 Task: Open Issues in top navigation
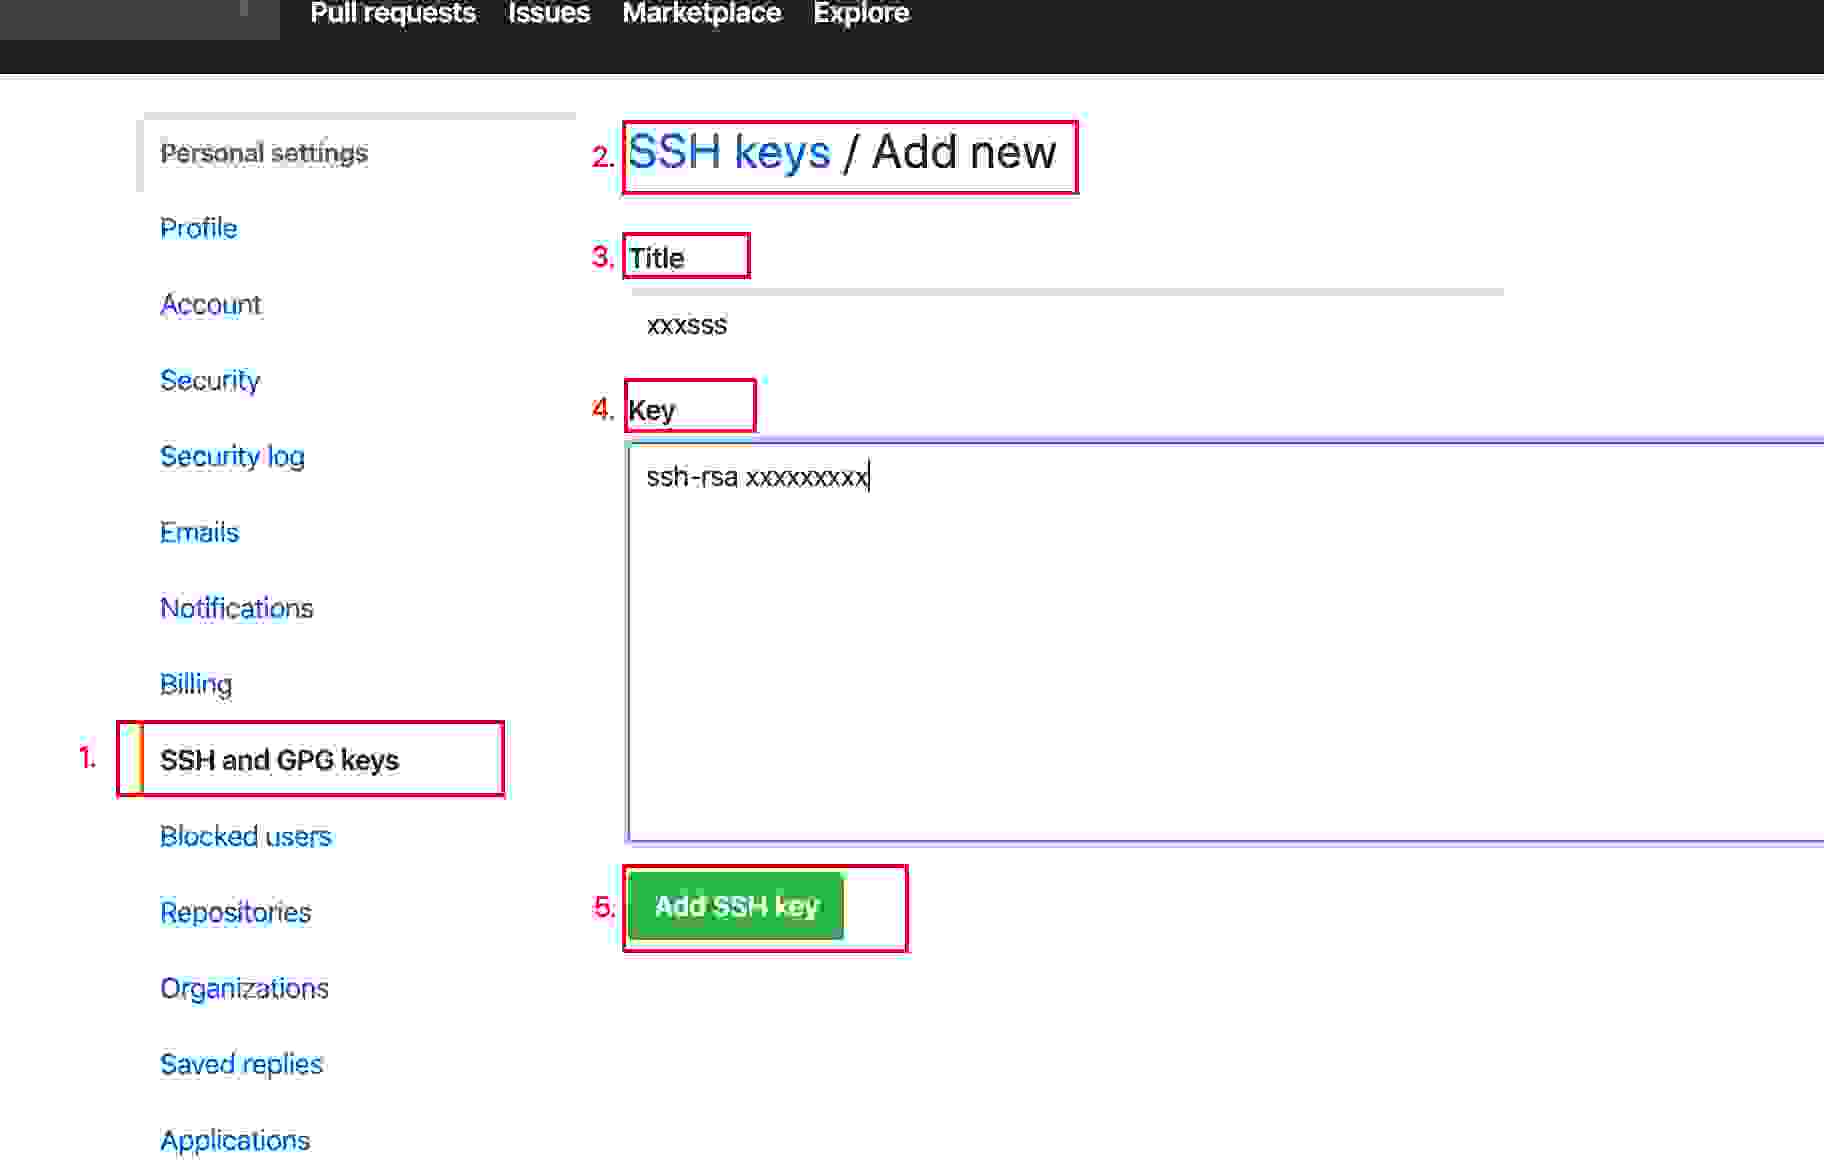click(x=549, y=13)
